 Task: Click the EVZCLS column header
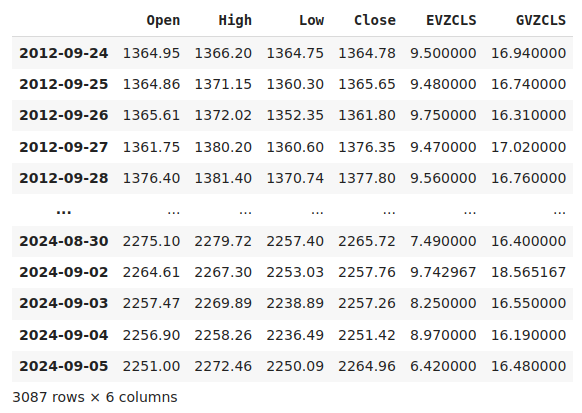(x=451, y=20)
